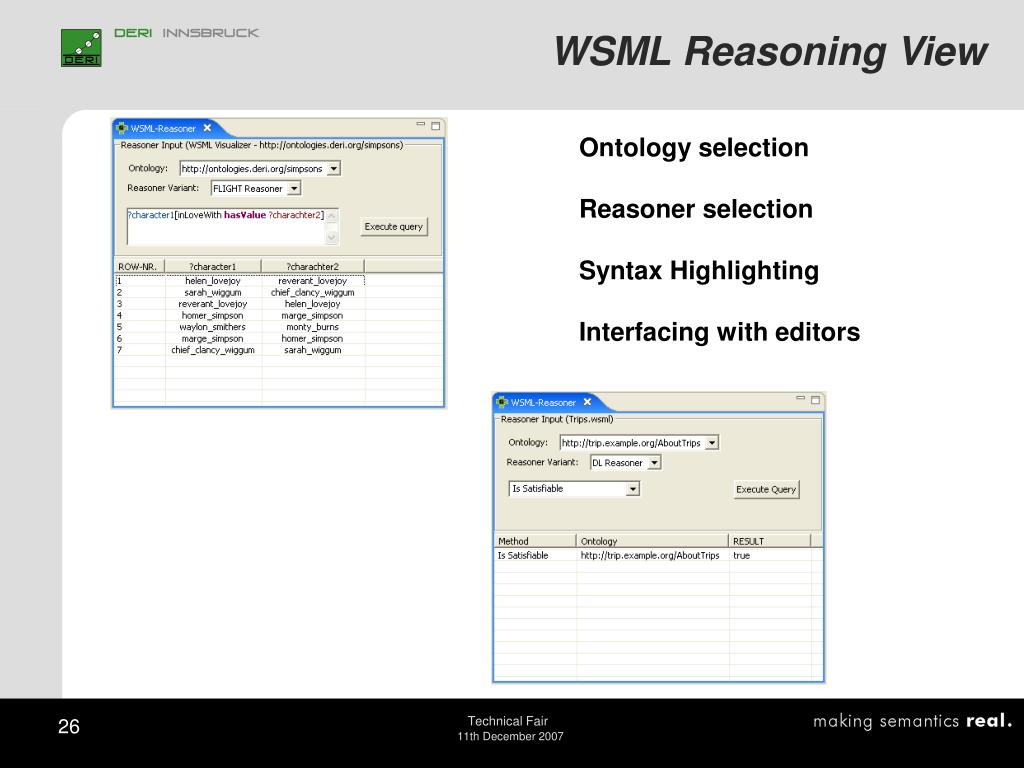This screenshot has height=768, width=1024.
Task: Click row 1 reverant_lovejoy in ?charachter2
Action: [313, 281]
